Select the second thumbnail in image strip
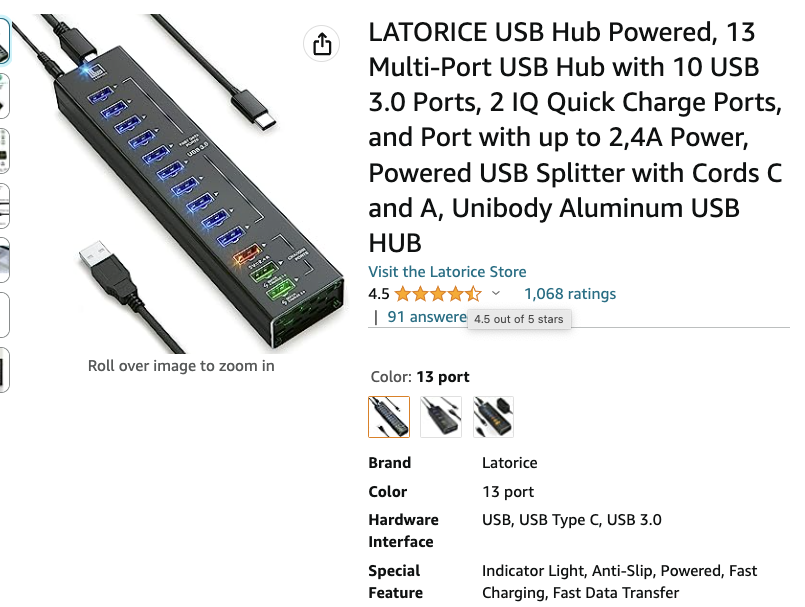 tap(4, 96)
